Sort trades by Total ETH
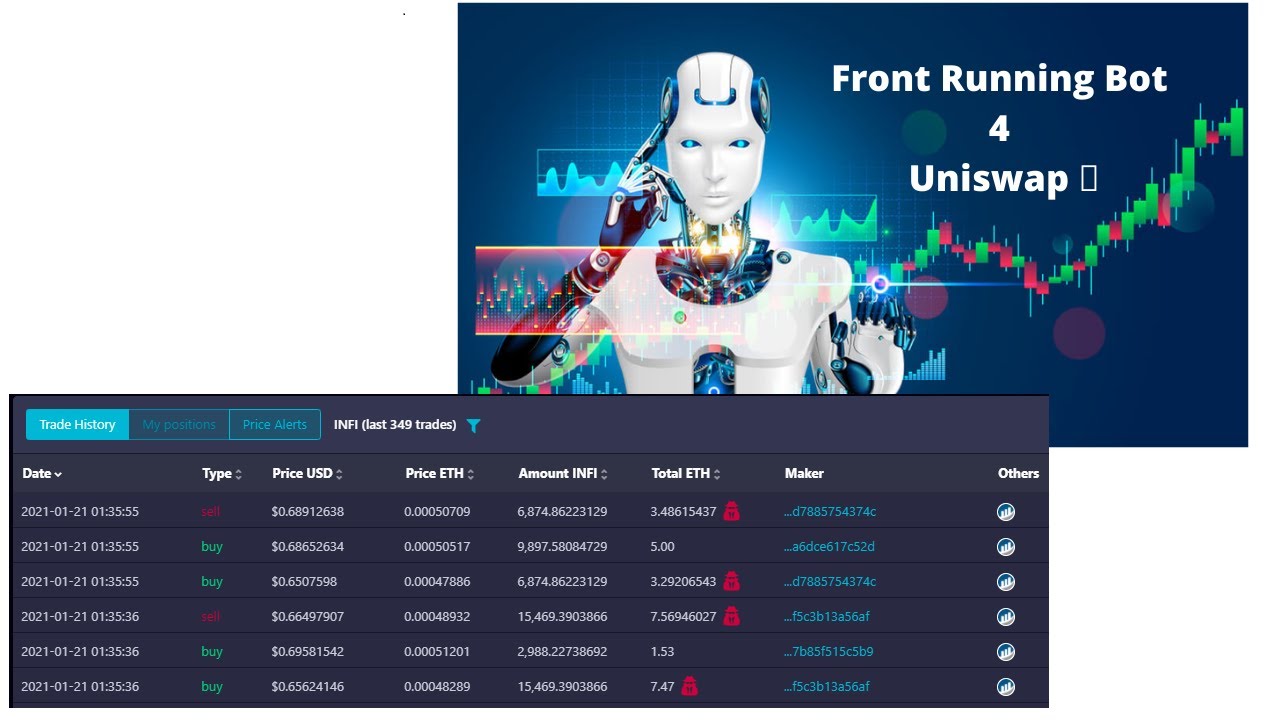The image size is (1280, 720). (x=686, y=473)
